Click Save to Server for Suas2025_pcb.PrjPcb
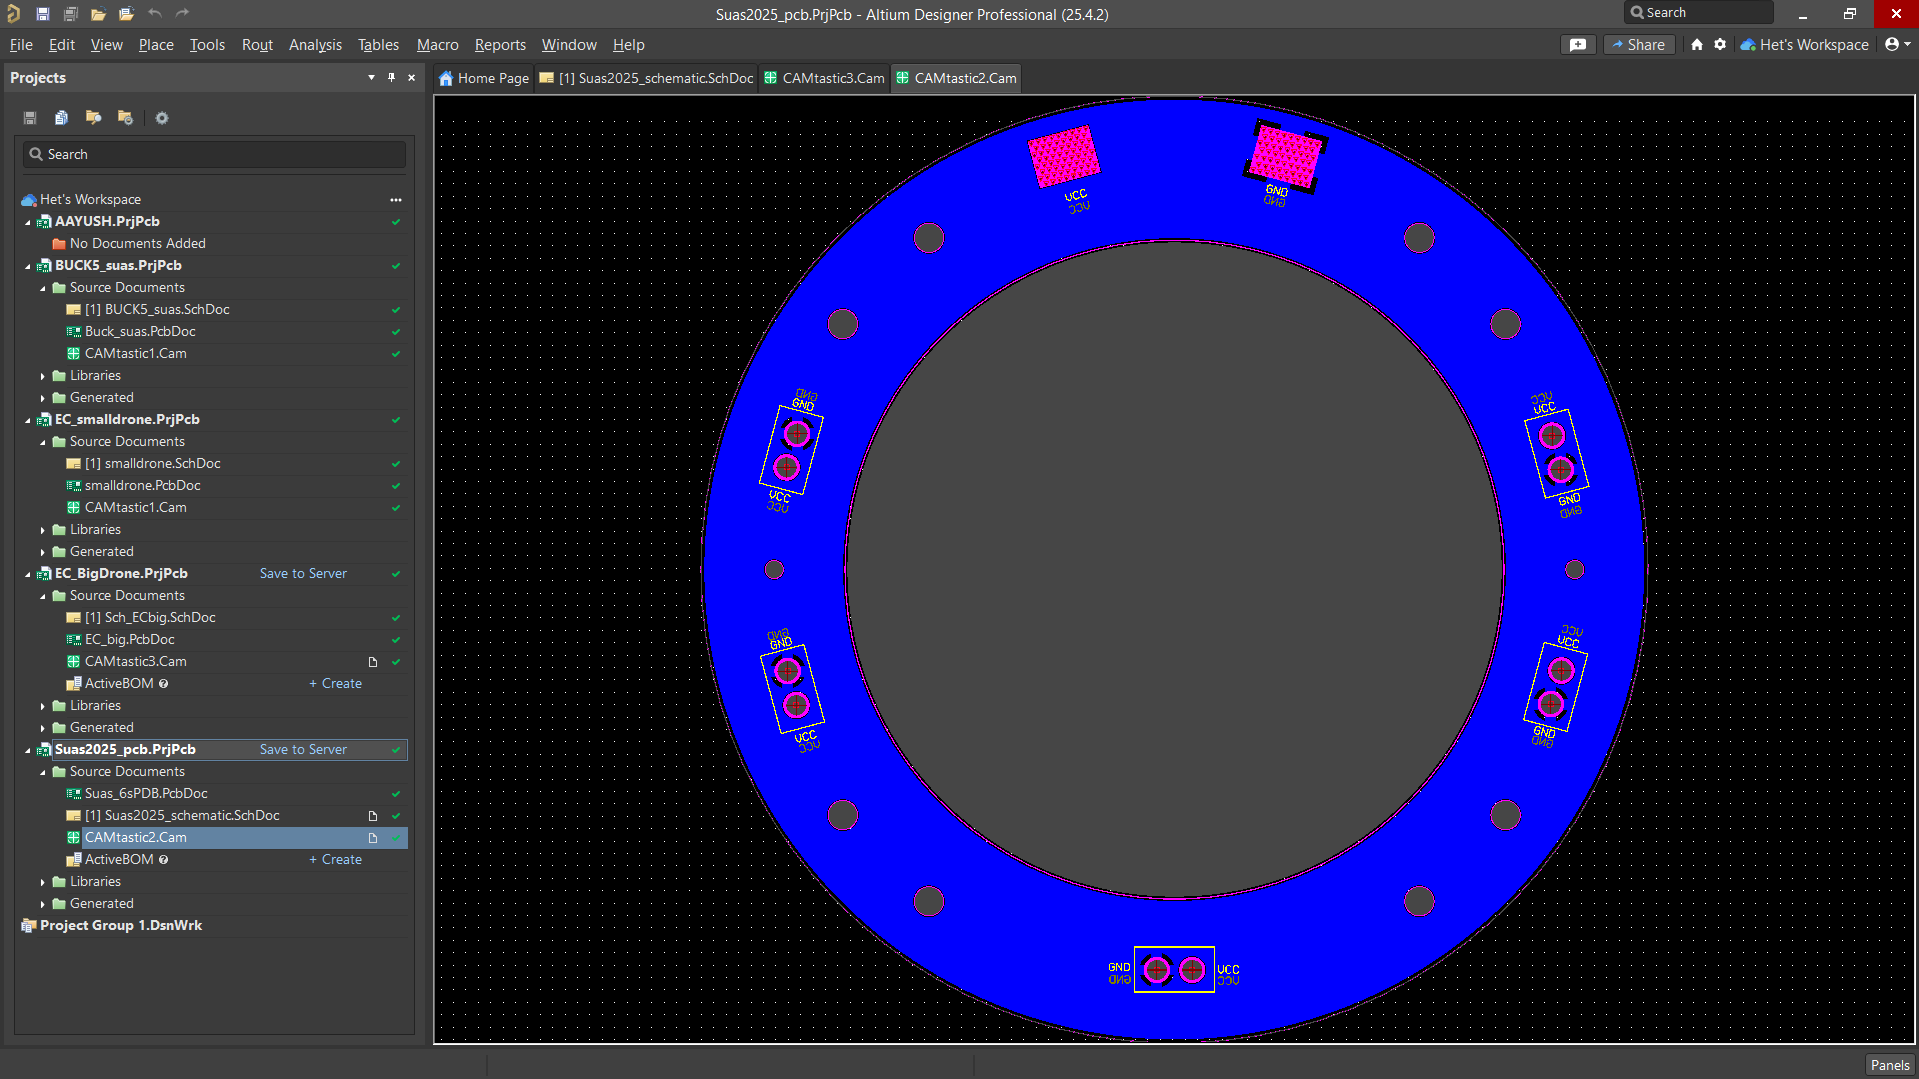 coord(303,749)
